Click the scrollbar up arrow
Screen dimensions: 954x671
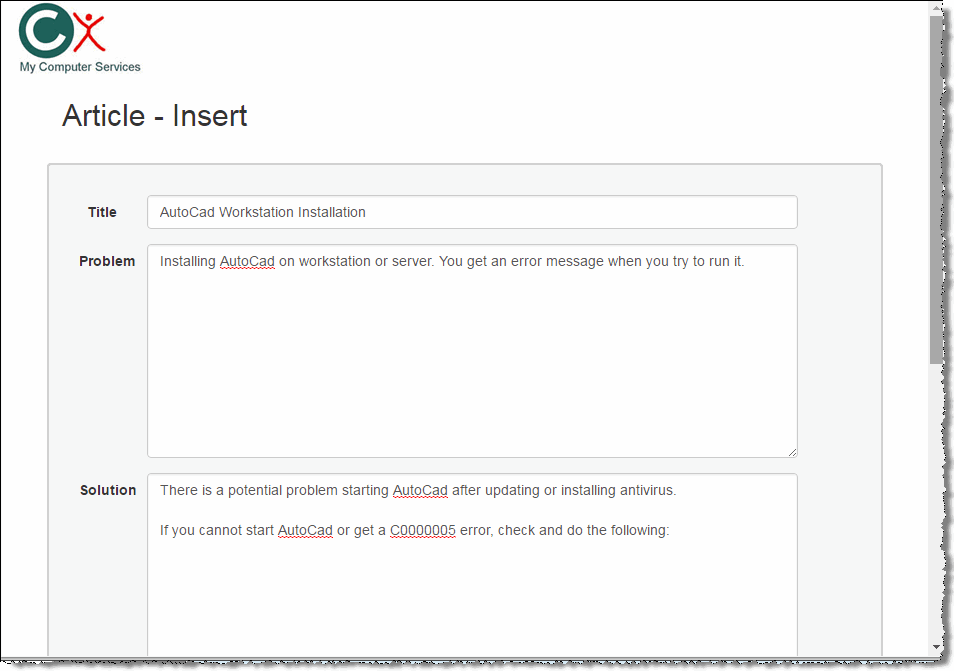[x=938, y=10]
